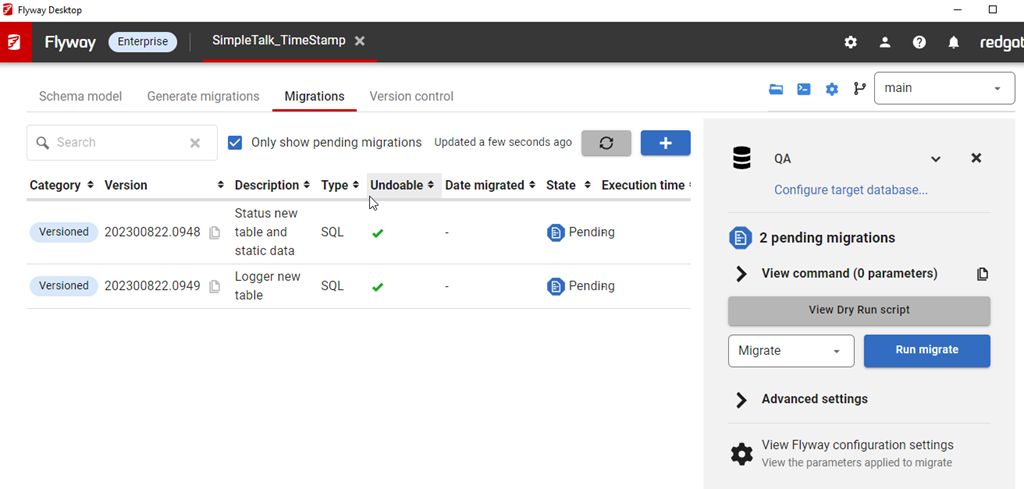
Task: Copy version 202300822.0948 to clipboard
Action: click(x=215, y=232)
